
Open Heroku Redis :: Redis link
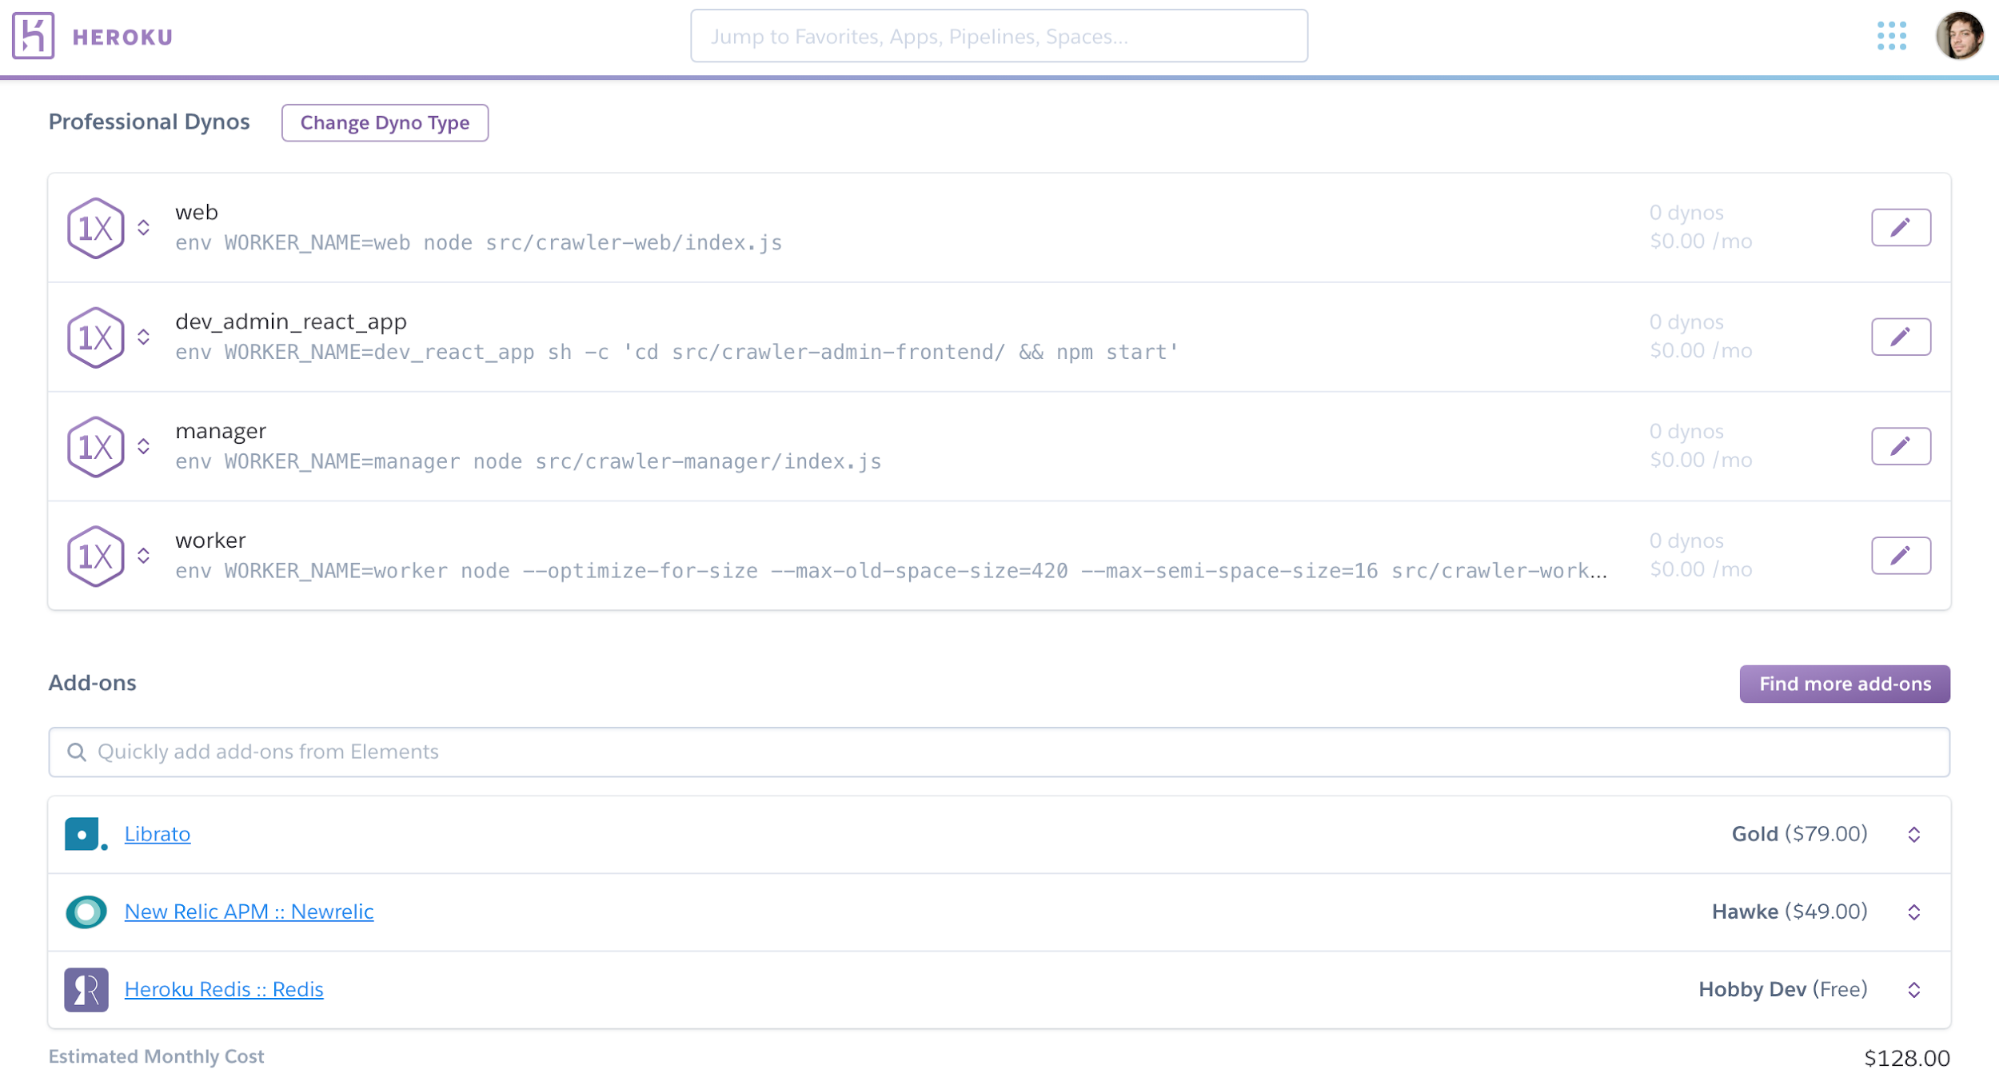(x=224, y=989)
